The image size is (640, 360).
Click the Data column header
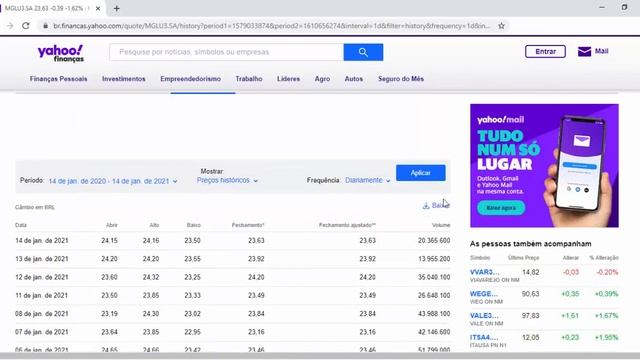click(x=21, y=225)
